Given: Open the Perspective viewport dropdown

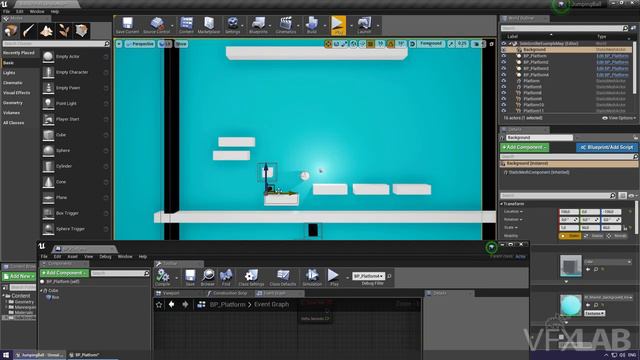Looking at the screenshot, I should point(140,44).
